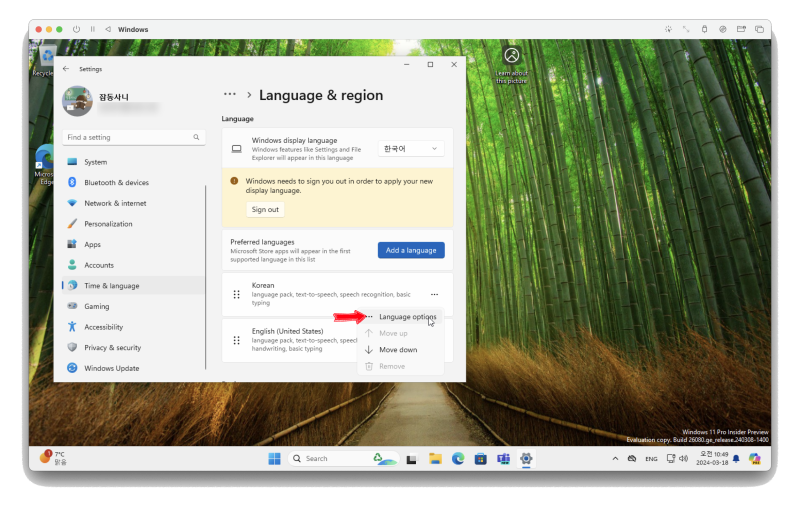800x509 pixels.
Task: Open Windows Update sync icon
Action: (x=72, y=368)
